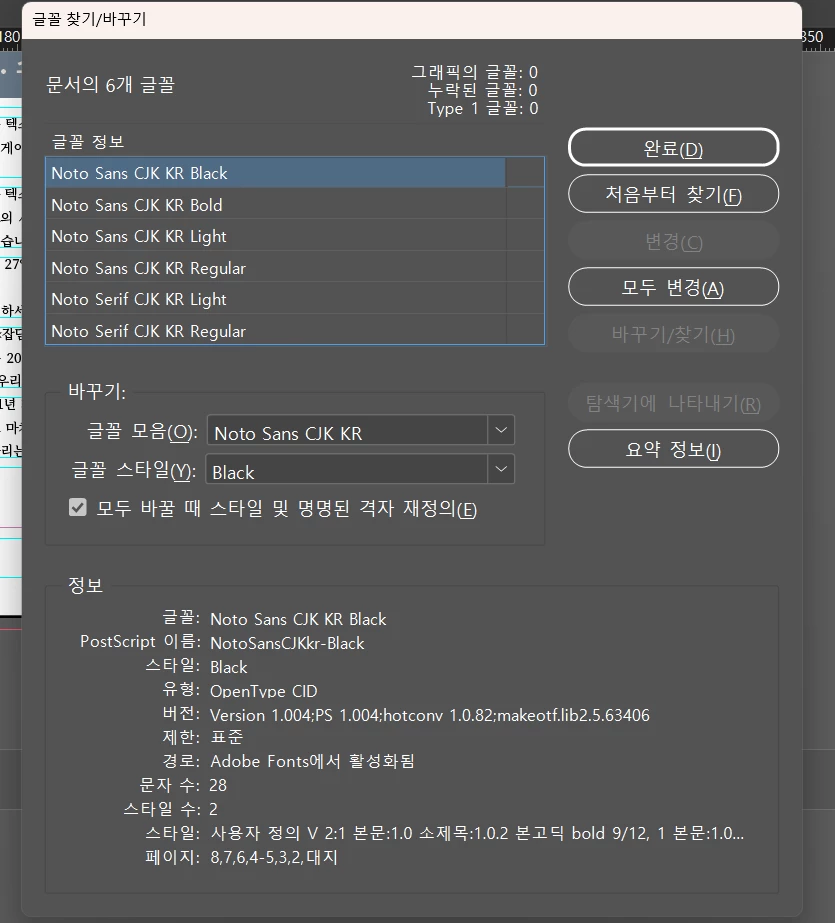Click the 글꼴 스타일 field showing Black
This screenshot has width=835, height=923.
pos(347,469)
